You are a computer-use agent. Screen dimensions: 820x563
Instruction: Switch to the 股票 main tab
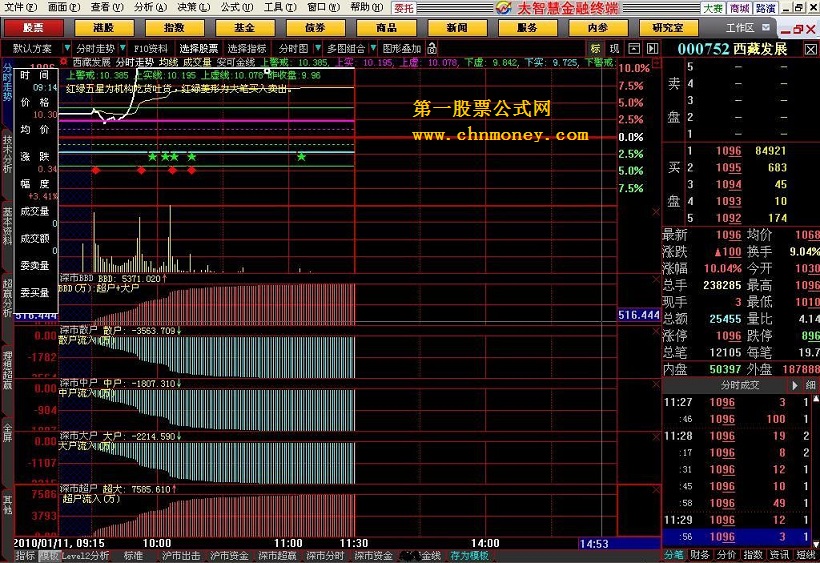pyautogui.click(x=33, y=28)
